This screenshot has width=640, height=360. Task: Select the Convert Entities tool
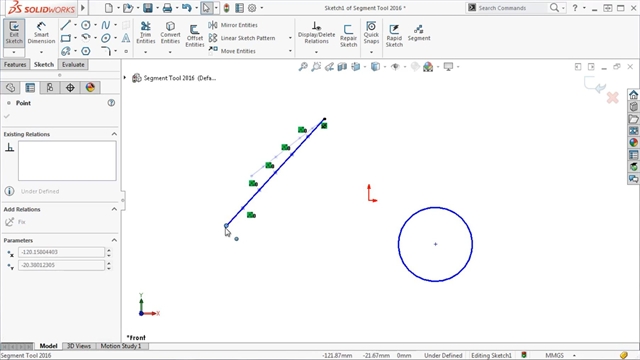tap(170, 33)
